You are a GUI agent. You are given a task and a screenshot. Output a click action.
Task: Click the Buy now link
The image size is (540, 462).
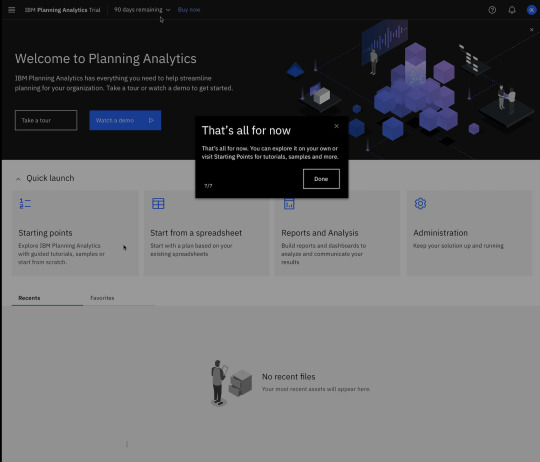pyautogui.click(x=189, y=10)
